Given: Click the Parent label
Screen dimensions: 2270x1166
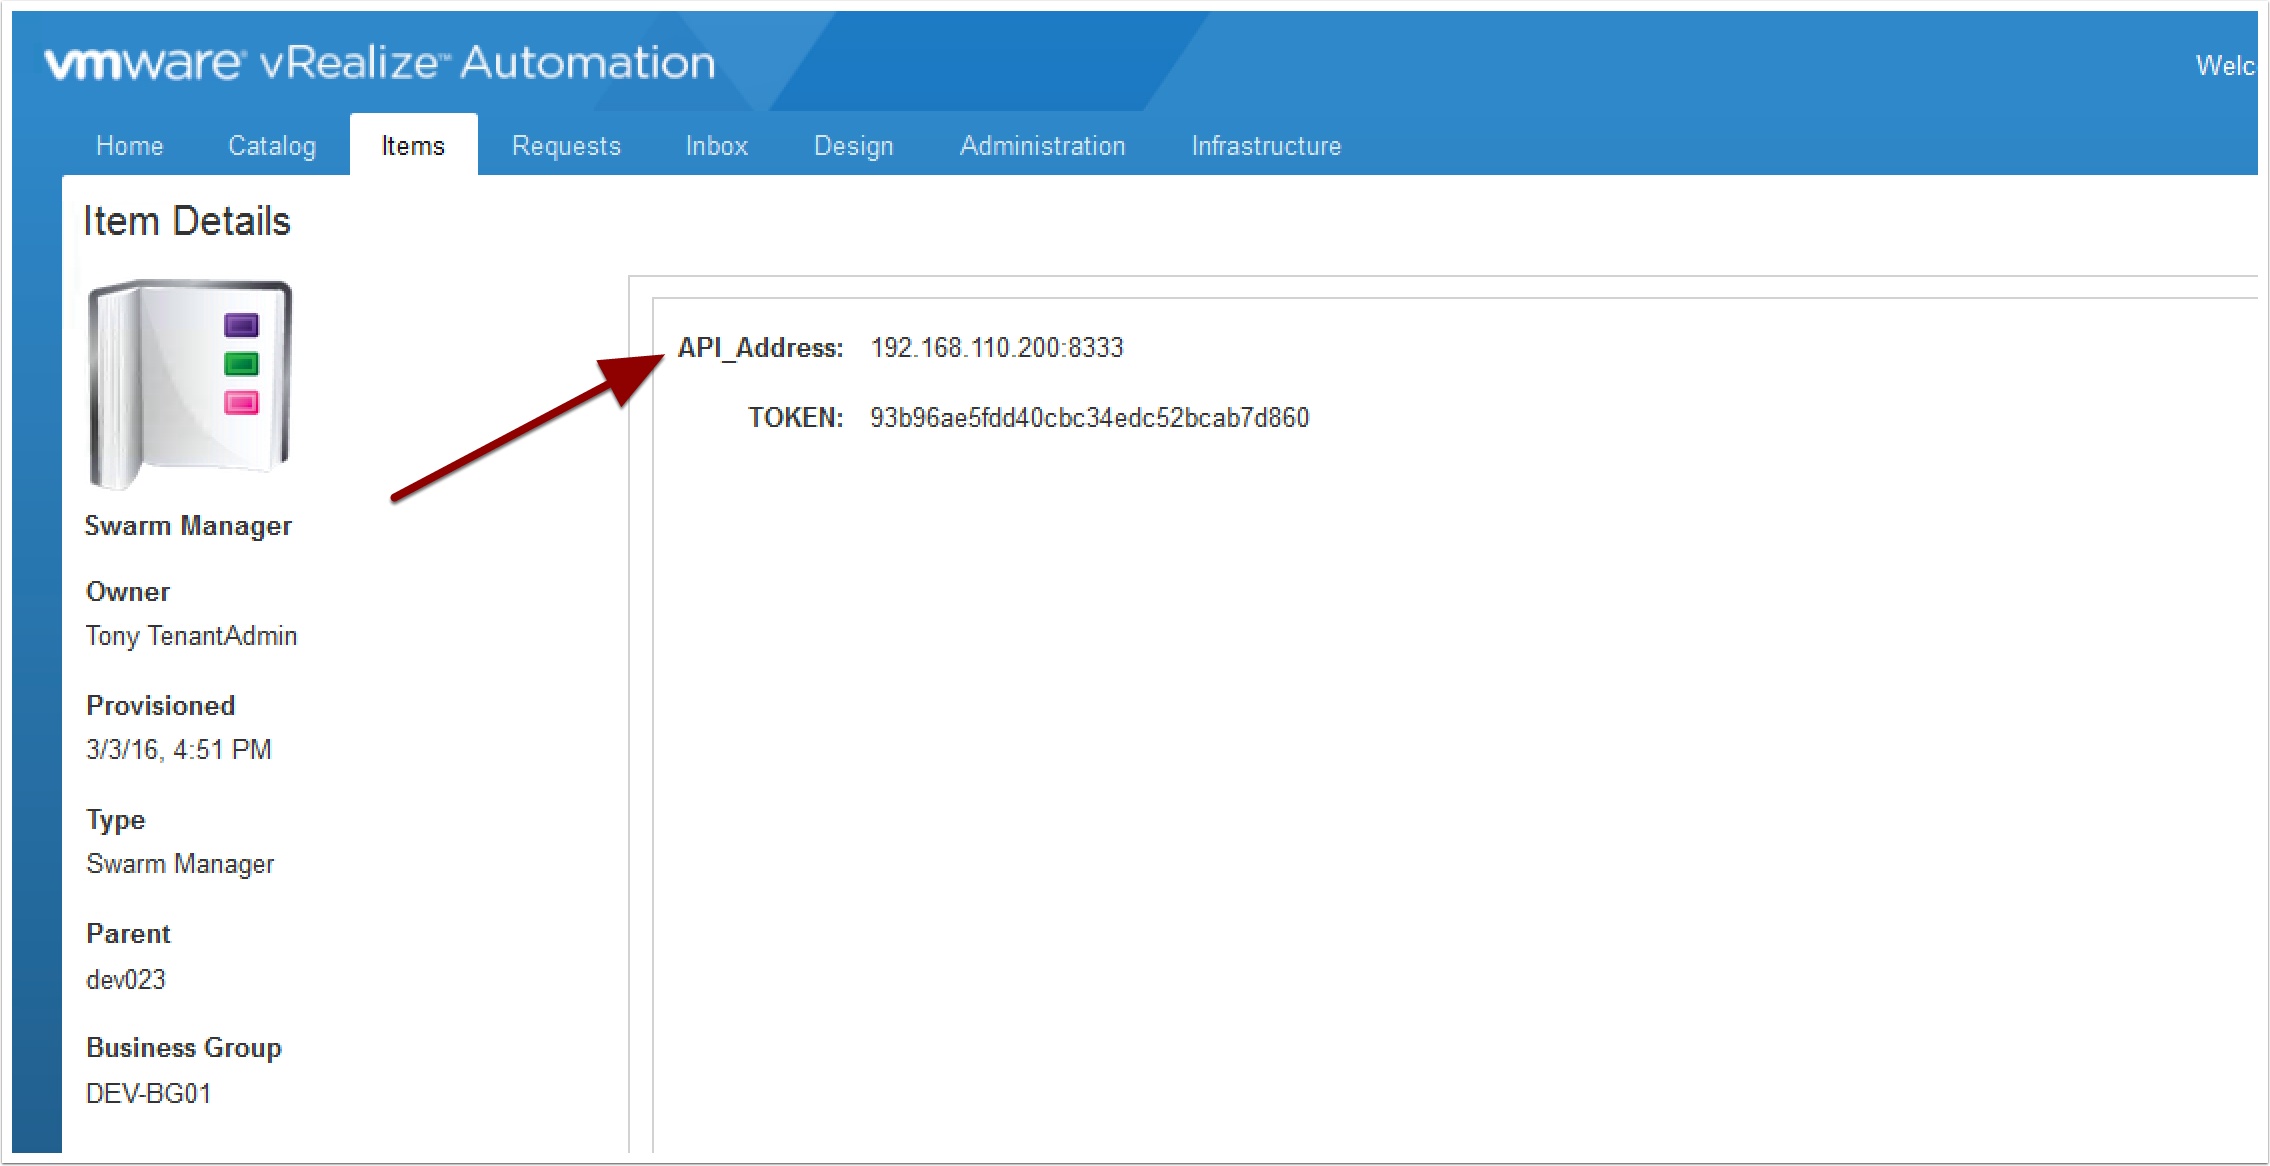Looking at the screenshot, I should coord(129,934).
